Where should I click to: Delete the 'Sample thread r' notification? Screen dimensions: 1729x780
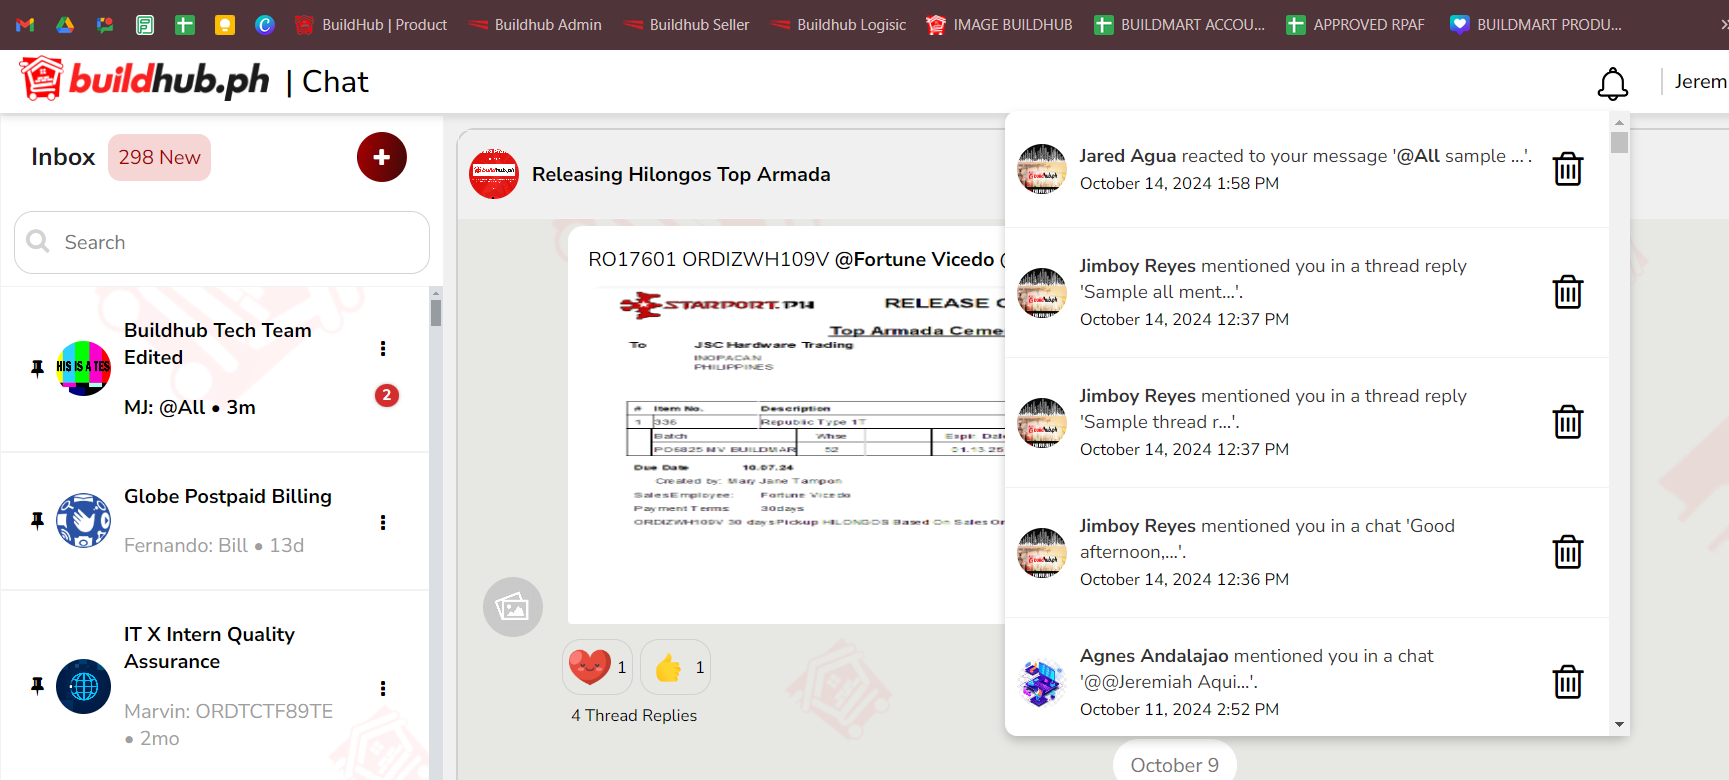tap(1567, 422)
